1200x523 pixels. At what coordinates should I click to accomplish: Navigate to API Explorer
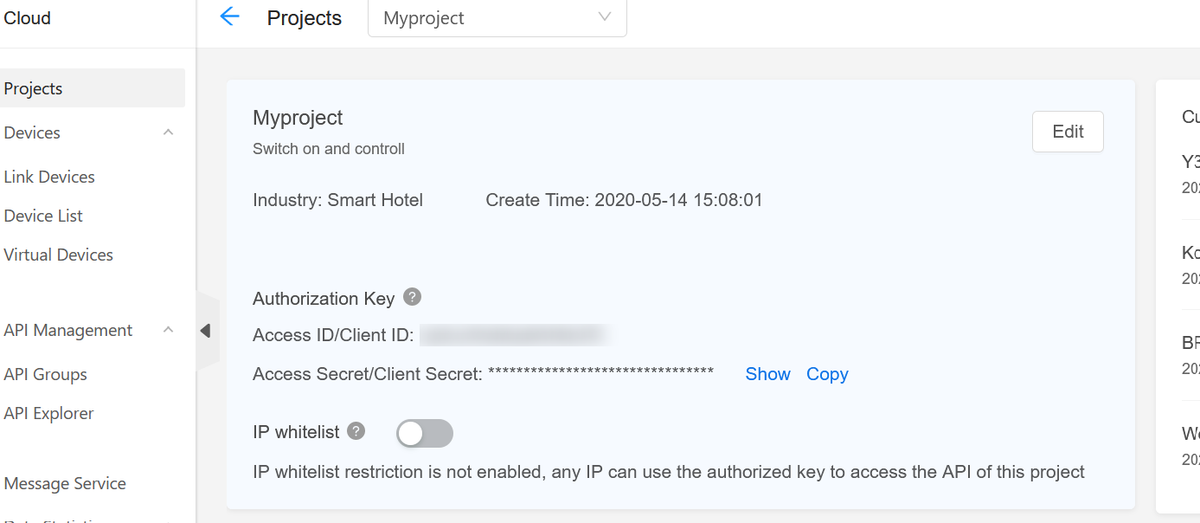pos(49,413)
